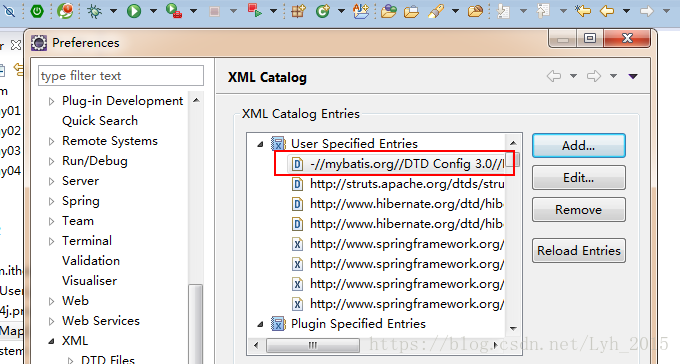
Task: Click the Next Annotation toolbar icon
Action: 503,11
